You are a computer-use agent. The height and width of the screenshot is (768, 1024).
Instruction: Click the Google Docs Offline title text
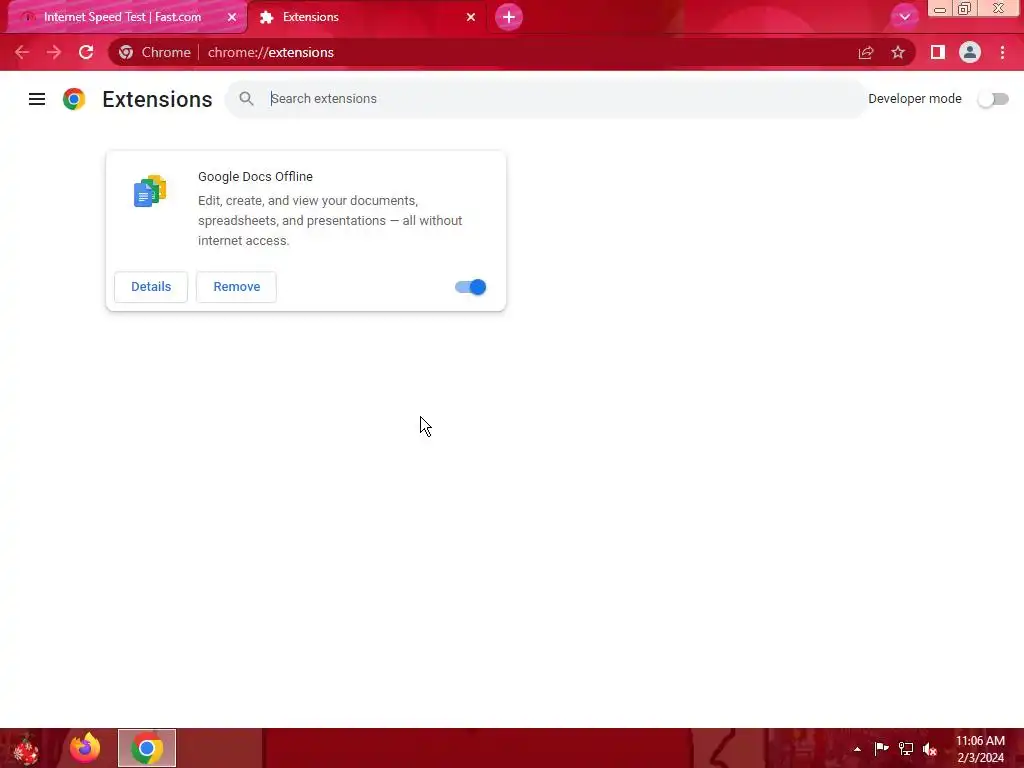255,176
